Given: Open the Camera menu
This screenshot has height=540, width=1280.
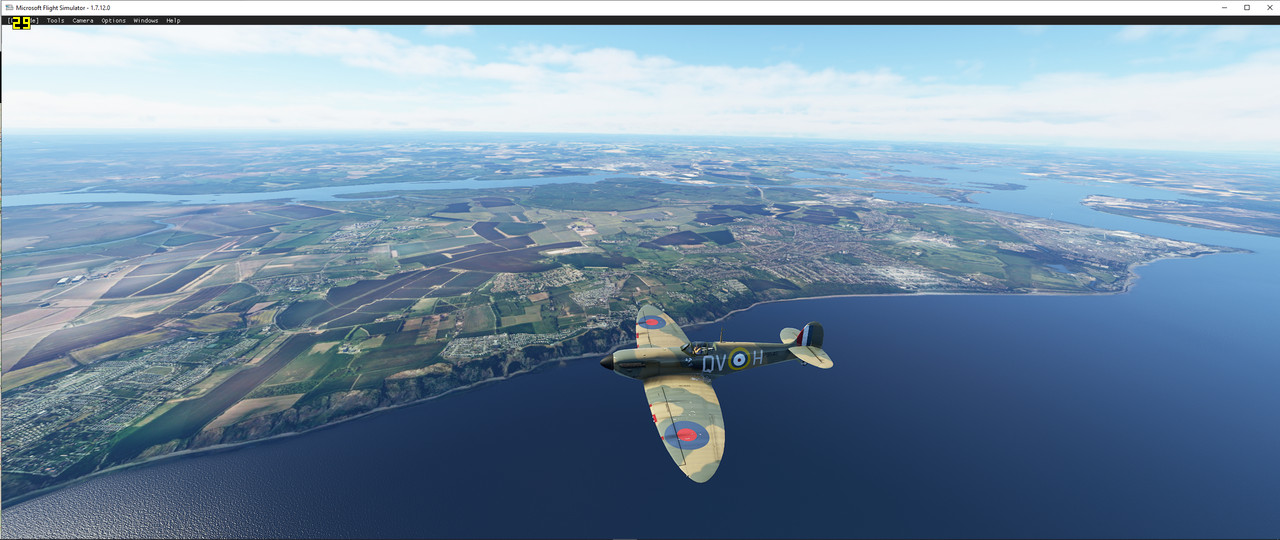Looking at the screenshot, I should (x=82, y=20).
